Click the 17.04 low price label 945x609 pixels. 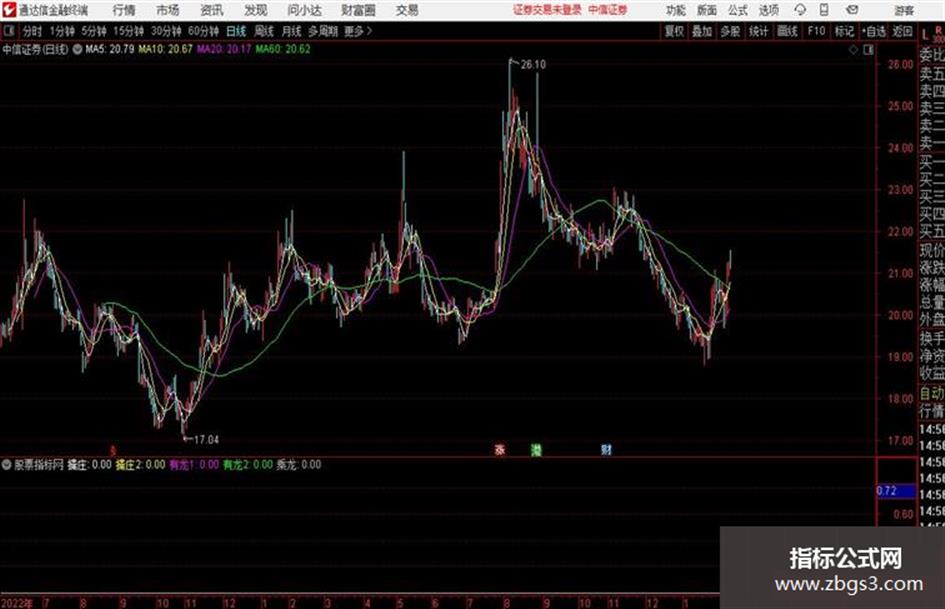point(206,440)
